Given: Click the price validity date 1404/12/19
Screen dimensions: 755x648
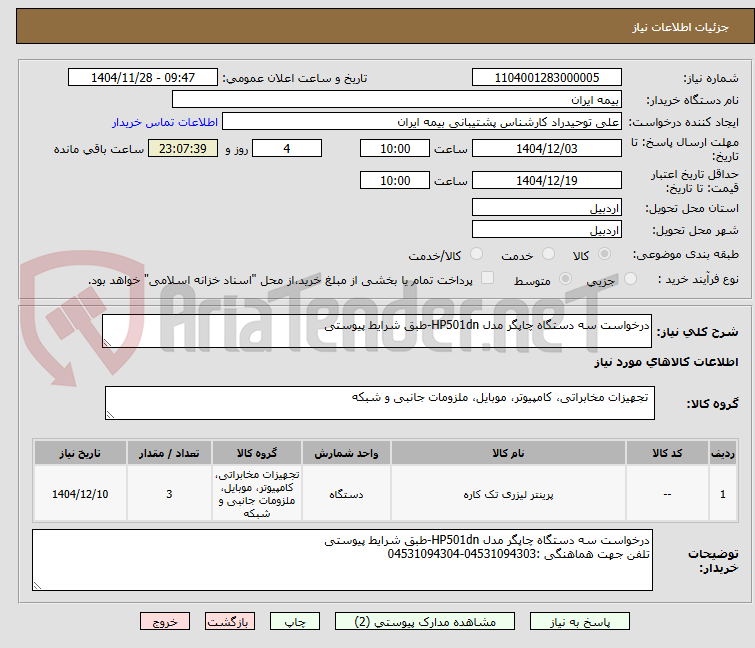Looking at the screenshot, I should [x=547, y=180].
